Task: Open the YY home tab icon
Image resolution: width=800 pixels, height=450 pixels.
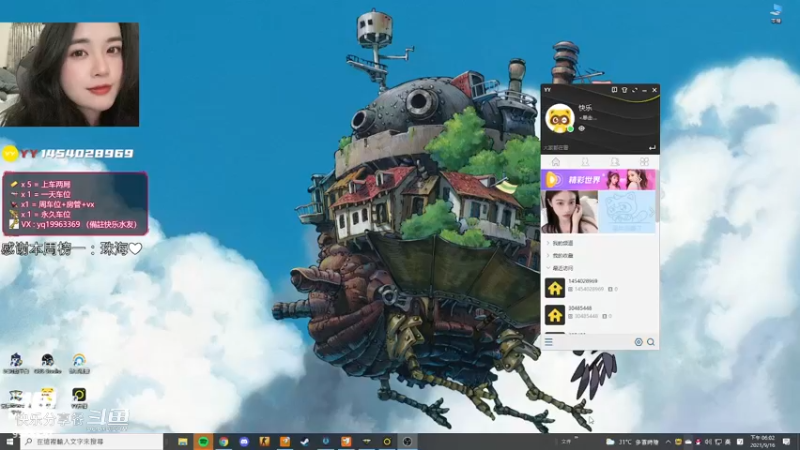Action: 556,162
